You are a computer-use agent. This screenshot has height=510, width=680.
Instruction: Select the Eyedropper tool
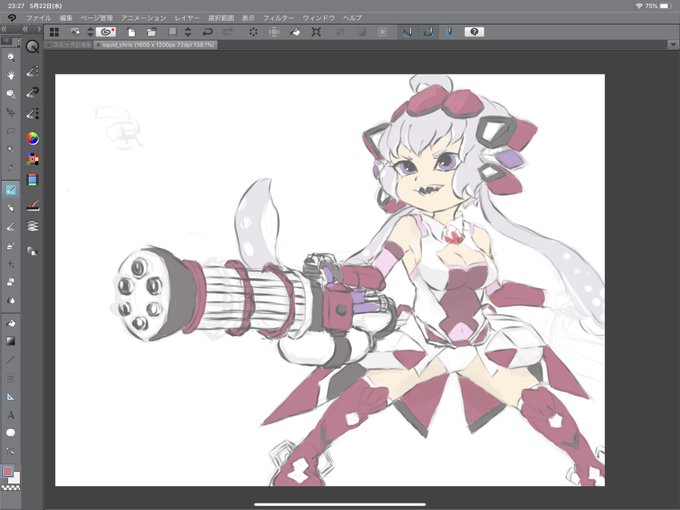11,167
